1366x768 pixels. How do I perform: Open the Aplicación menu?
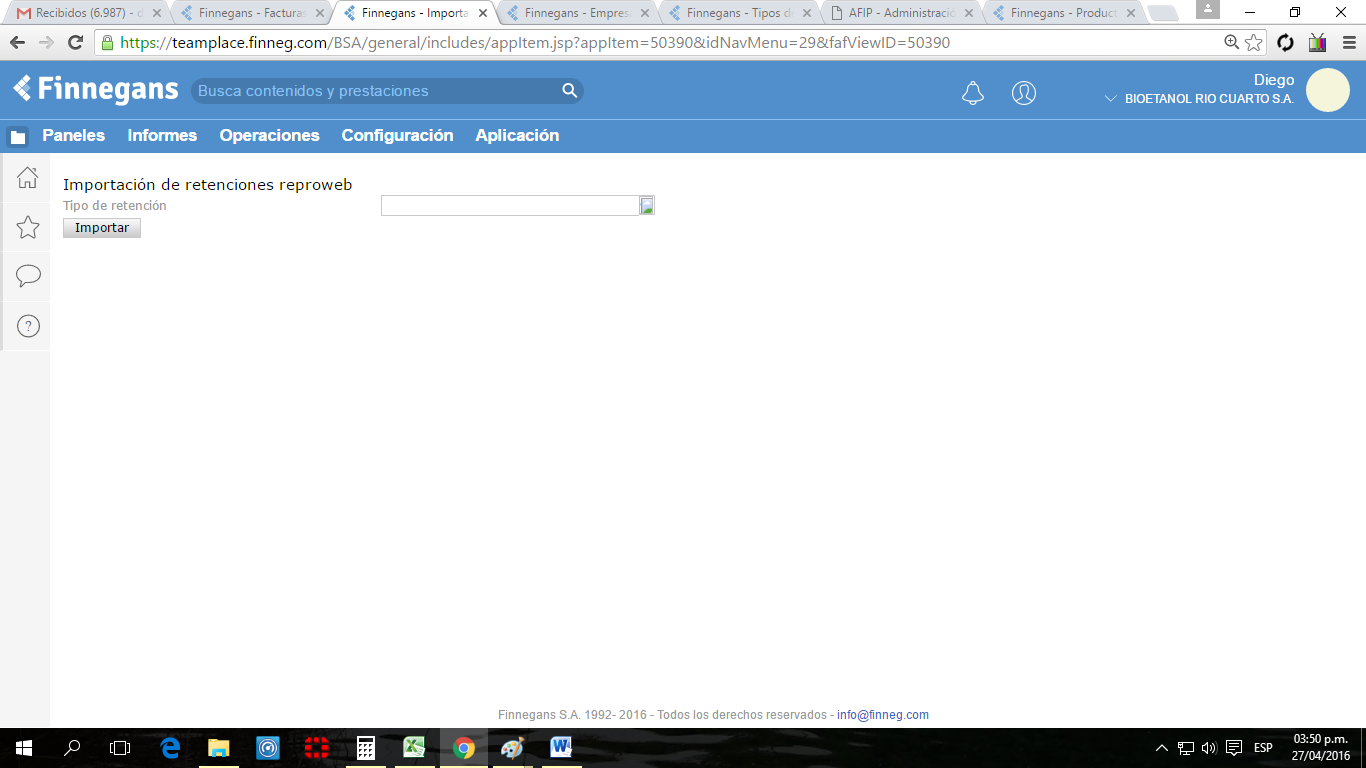[x=517, y=136]
